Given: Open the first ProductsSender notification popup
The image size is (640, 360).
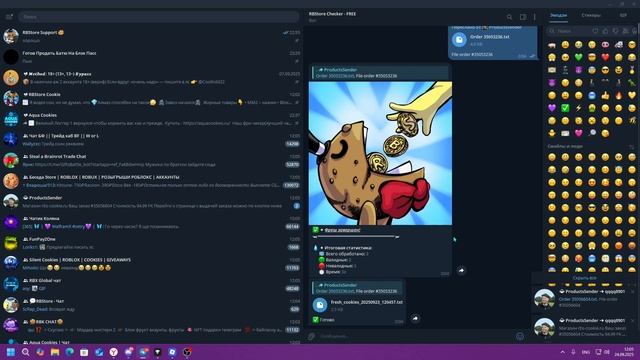Looking at the screenshot, I should click(x=584, y=299).
